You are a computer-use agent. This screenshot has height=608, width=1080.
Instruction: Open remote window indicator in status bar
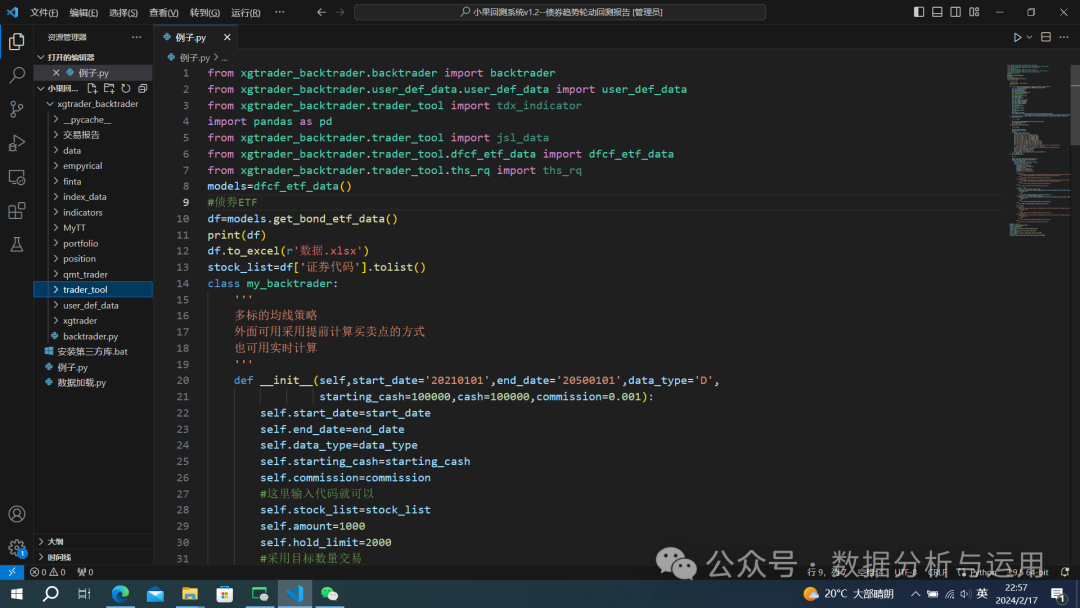(x=12, y=572)
